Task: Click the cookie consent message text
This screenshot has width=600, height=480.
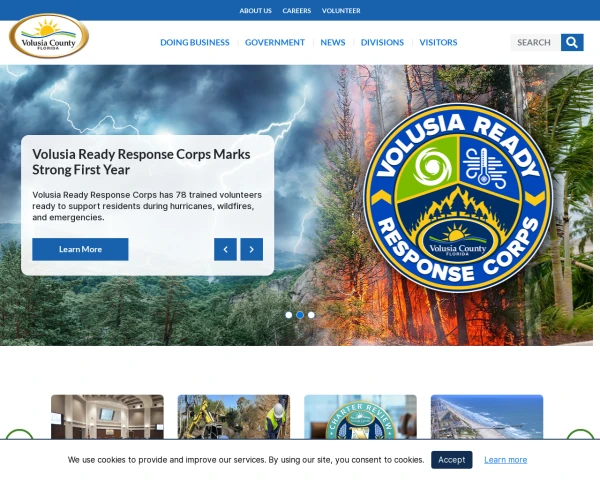Action: (246, 460)
